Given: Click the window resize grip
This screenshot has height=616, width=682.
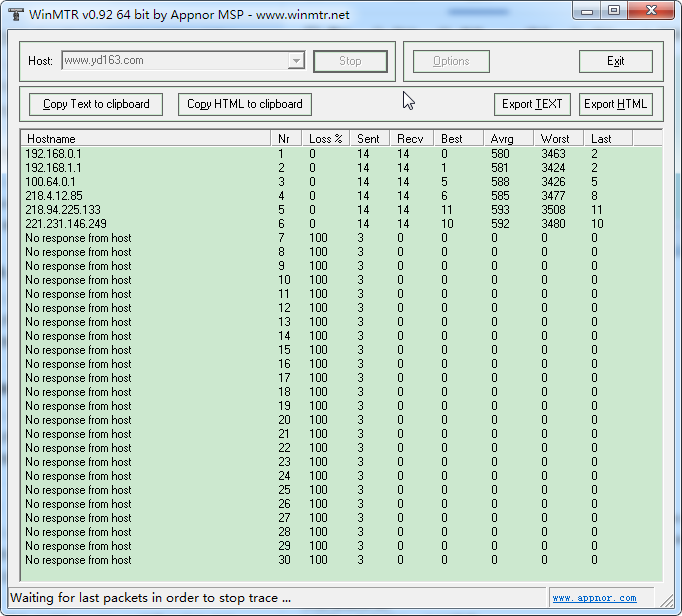Looking at the screenshot, I should 666,600.
